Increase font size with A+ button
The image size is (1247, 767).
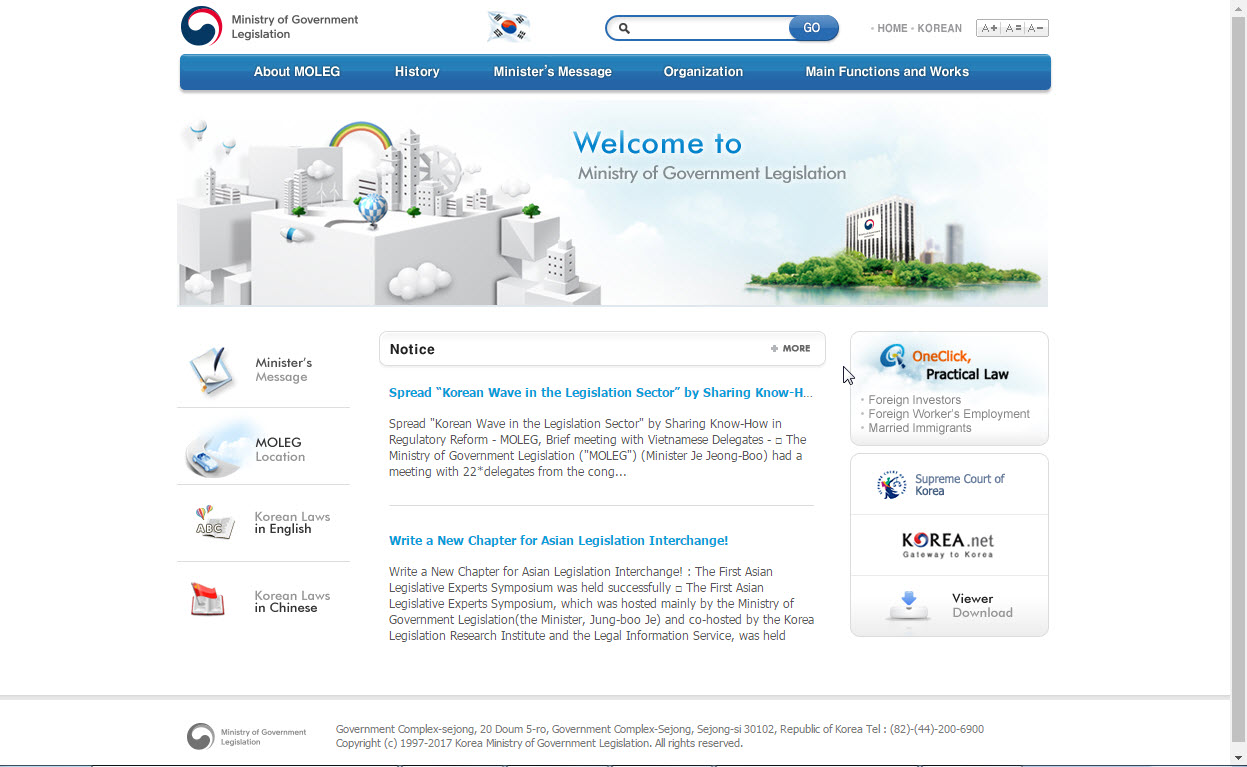coord(988,28)
